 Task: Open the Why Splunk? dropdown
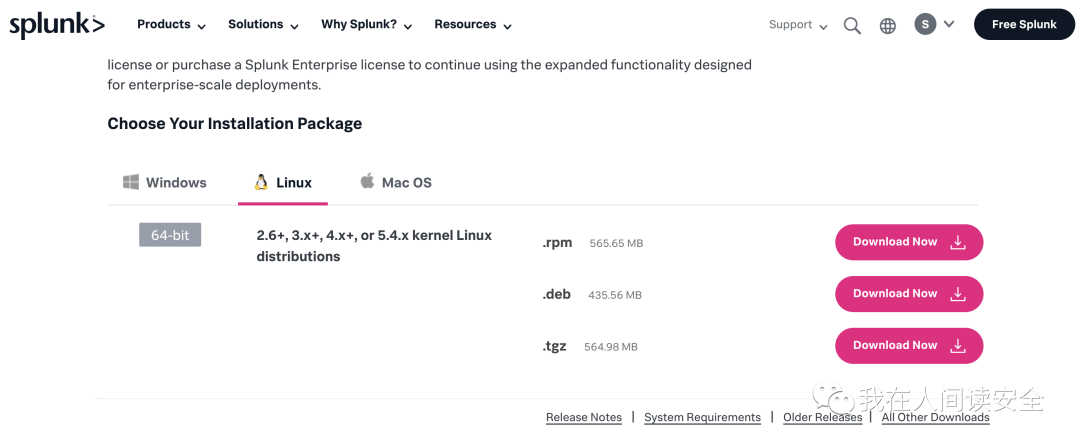click(365, 25)
